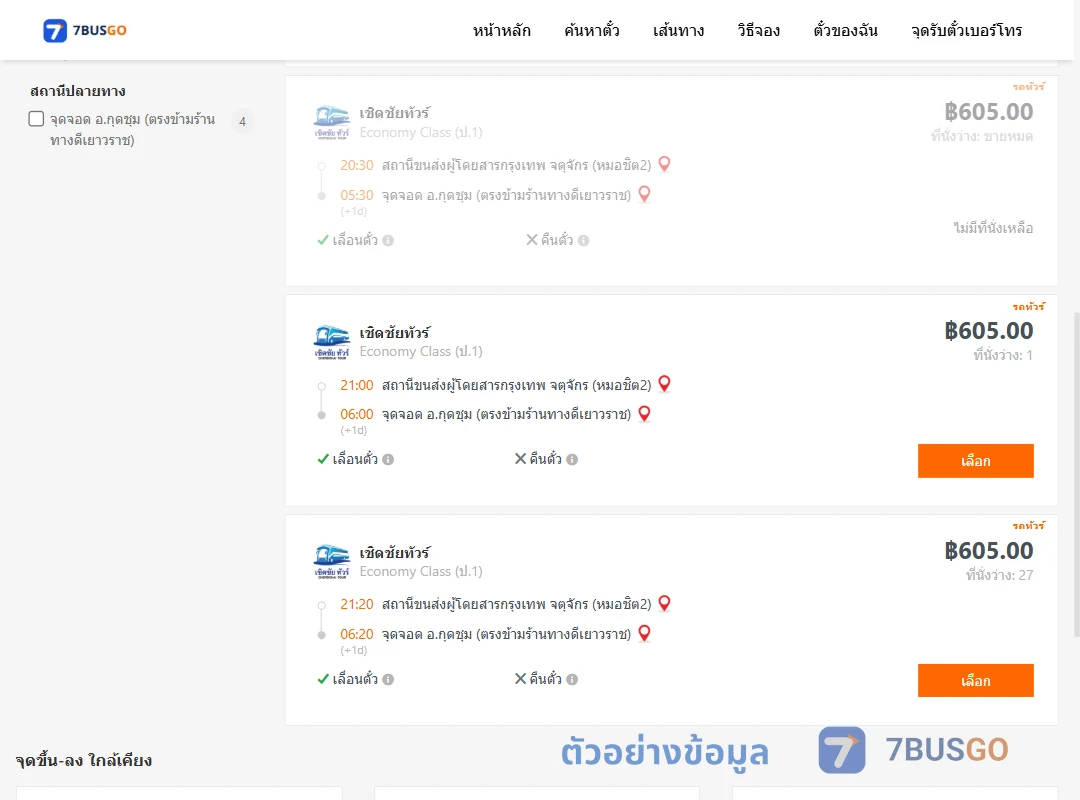
Task: Show ticket reschedule info on 21:00 trip
Action: [388, 460]
